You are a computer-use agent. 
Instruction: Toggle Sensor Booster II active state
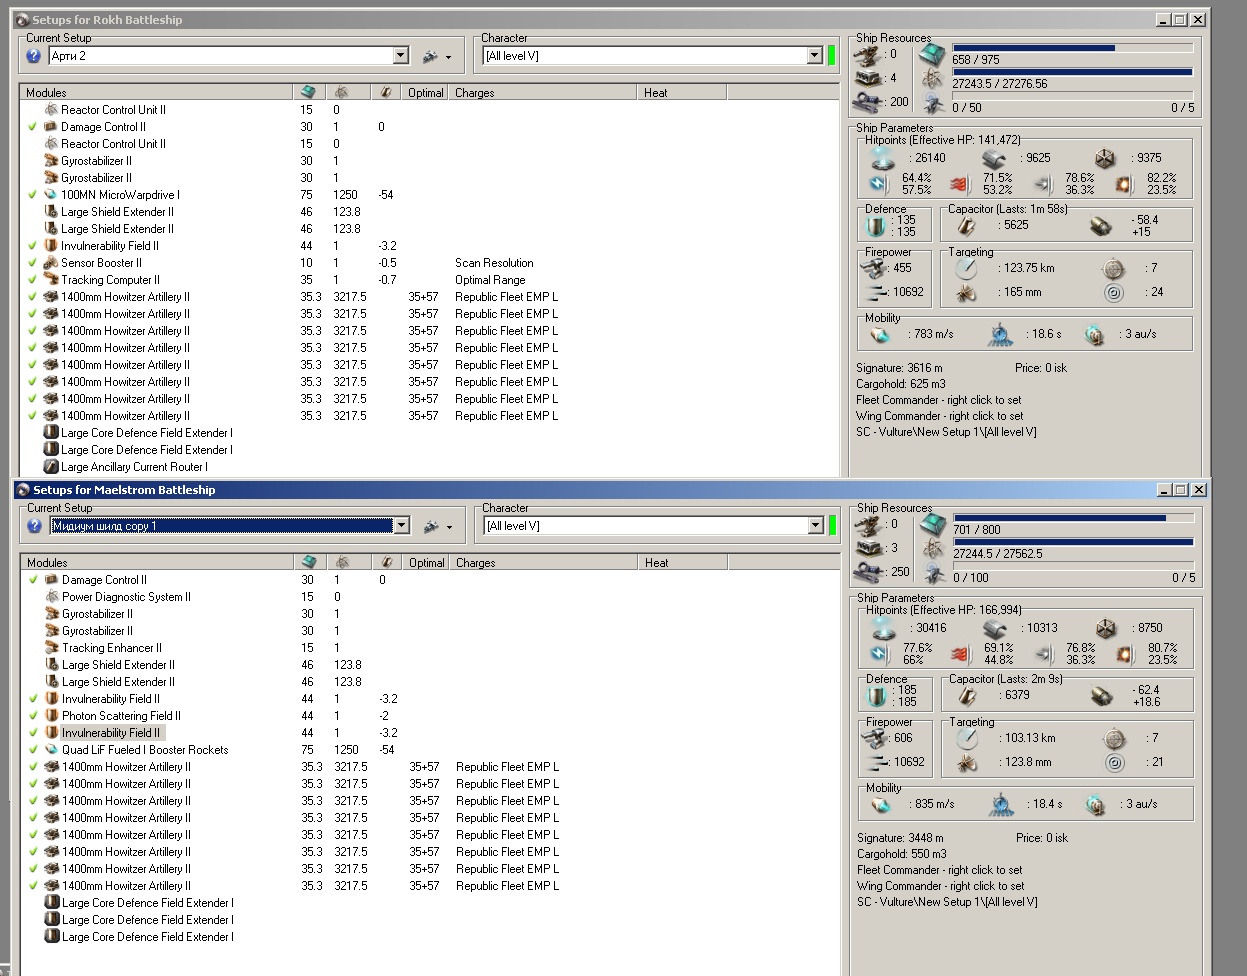click(x=33, y=263)
